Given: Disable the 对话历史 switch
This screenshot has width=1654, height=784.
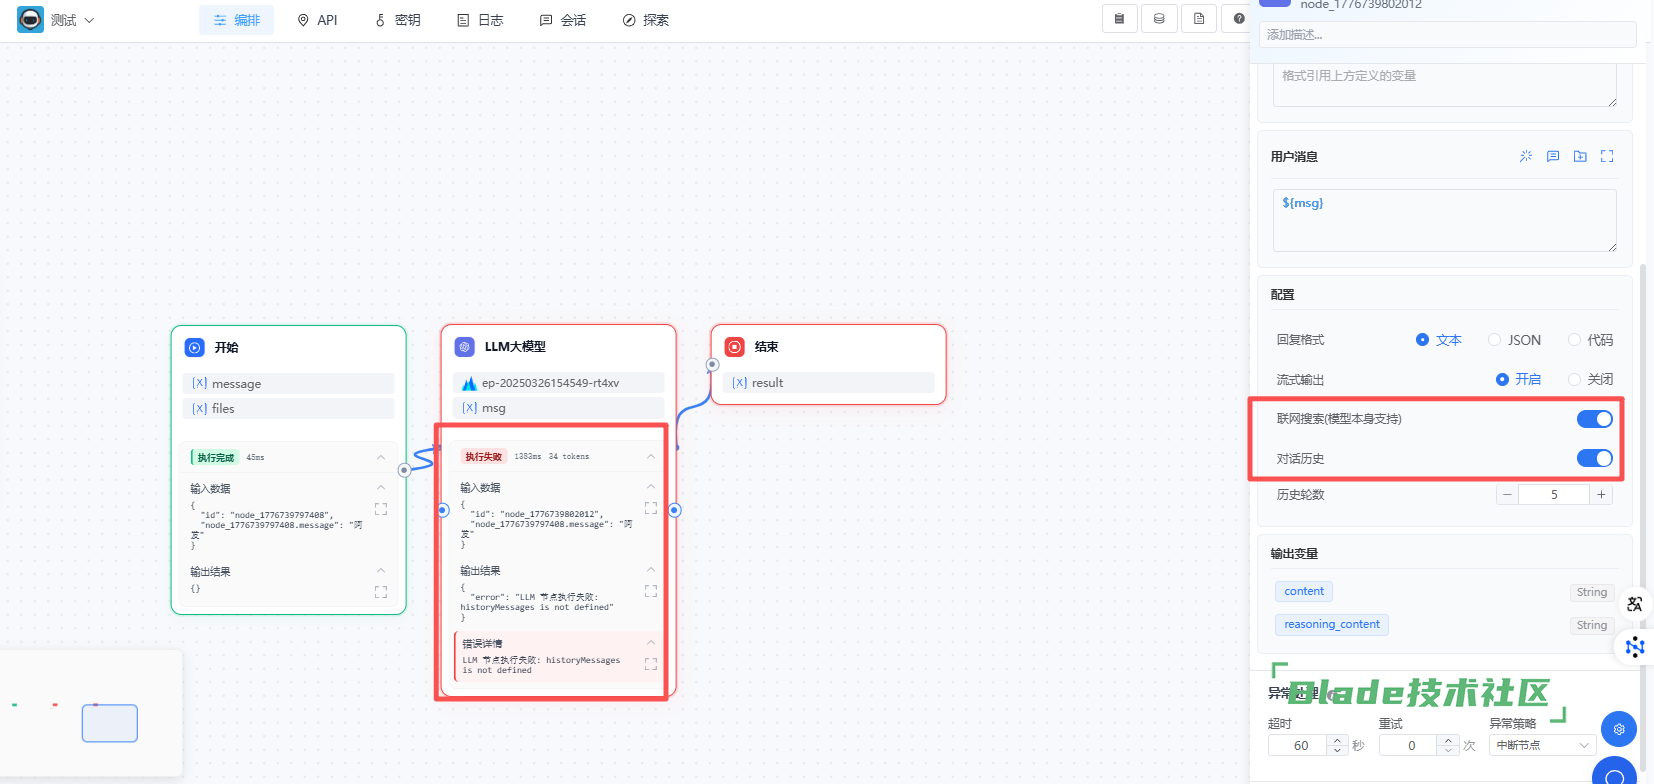Looking at the screenshot, I should click(x=1594, y=458).
